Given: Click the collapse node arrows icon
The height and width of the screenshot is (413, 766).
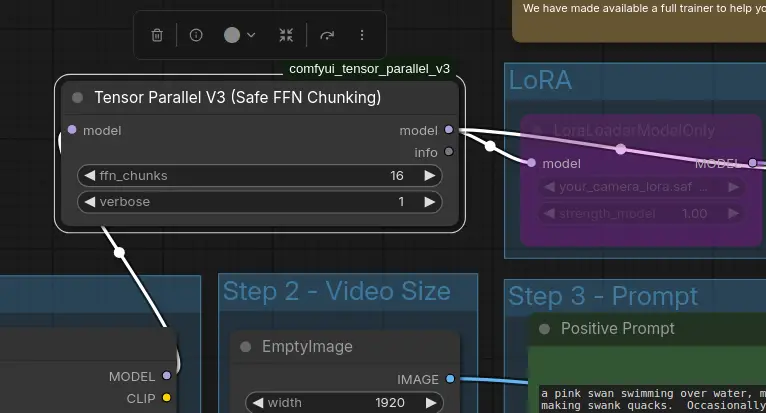Looking at the screenshot, I should point(286,35).
